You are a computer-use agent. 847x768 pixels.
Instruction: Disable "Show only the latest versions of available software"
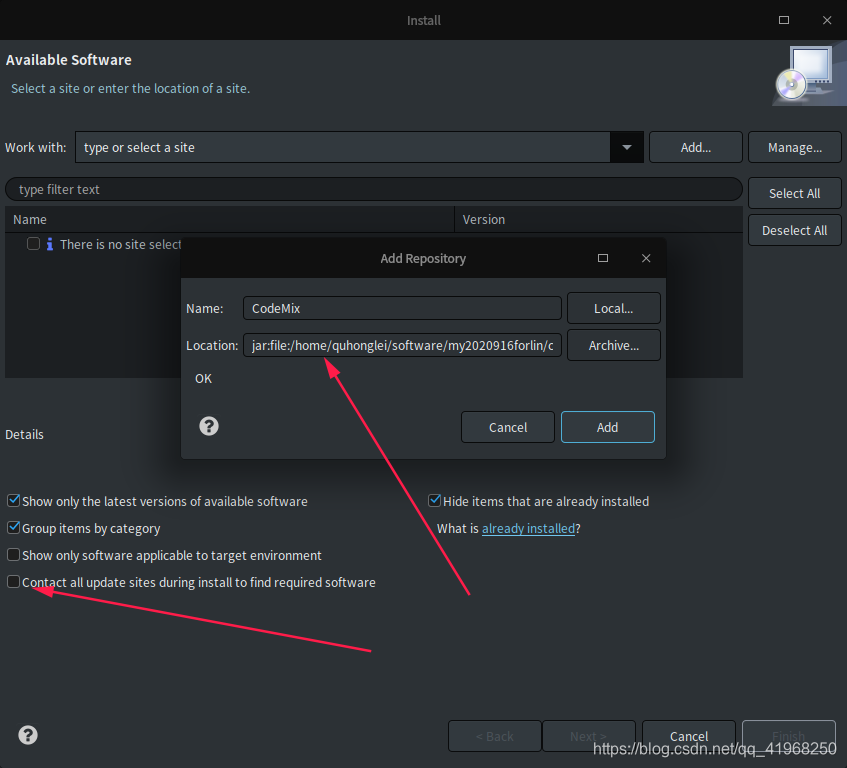[14, 501]
